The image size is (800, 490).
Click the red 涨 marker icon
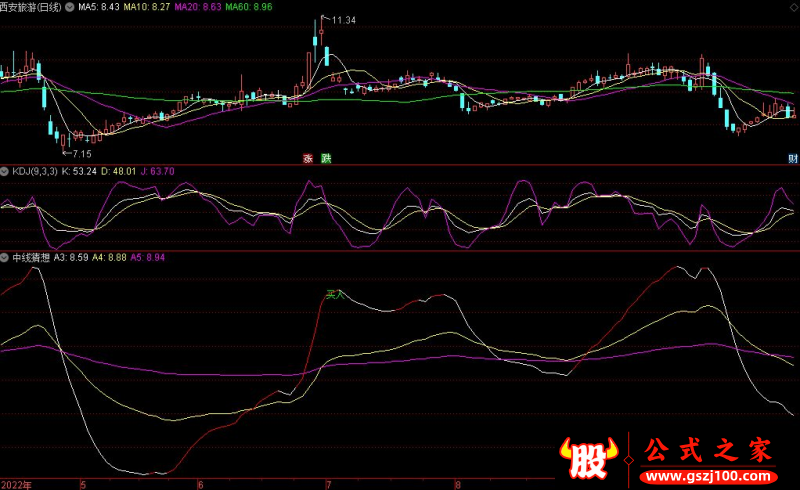click(309, 159)
